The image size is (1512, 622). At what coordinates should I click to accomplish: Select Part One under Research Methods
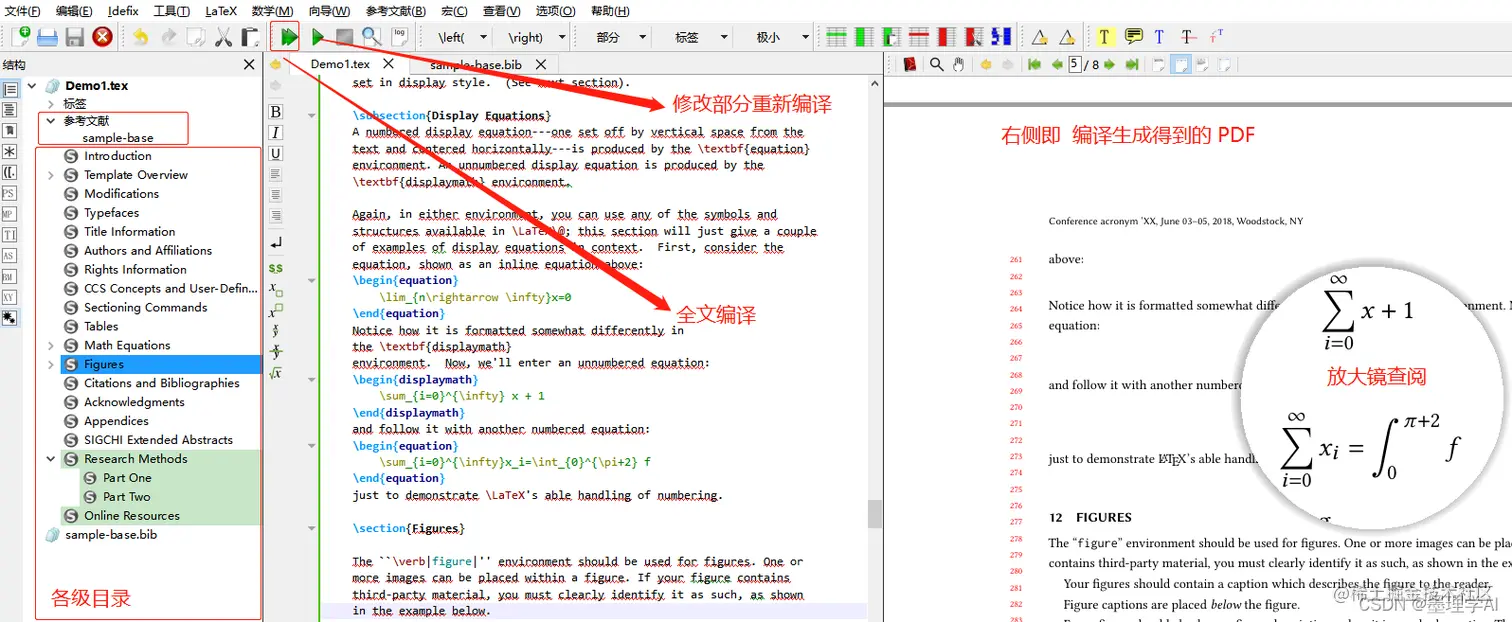tap(127, 478)
